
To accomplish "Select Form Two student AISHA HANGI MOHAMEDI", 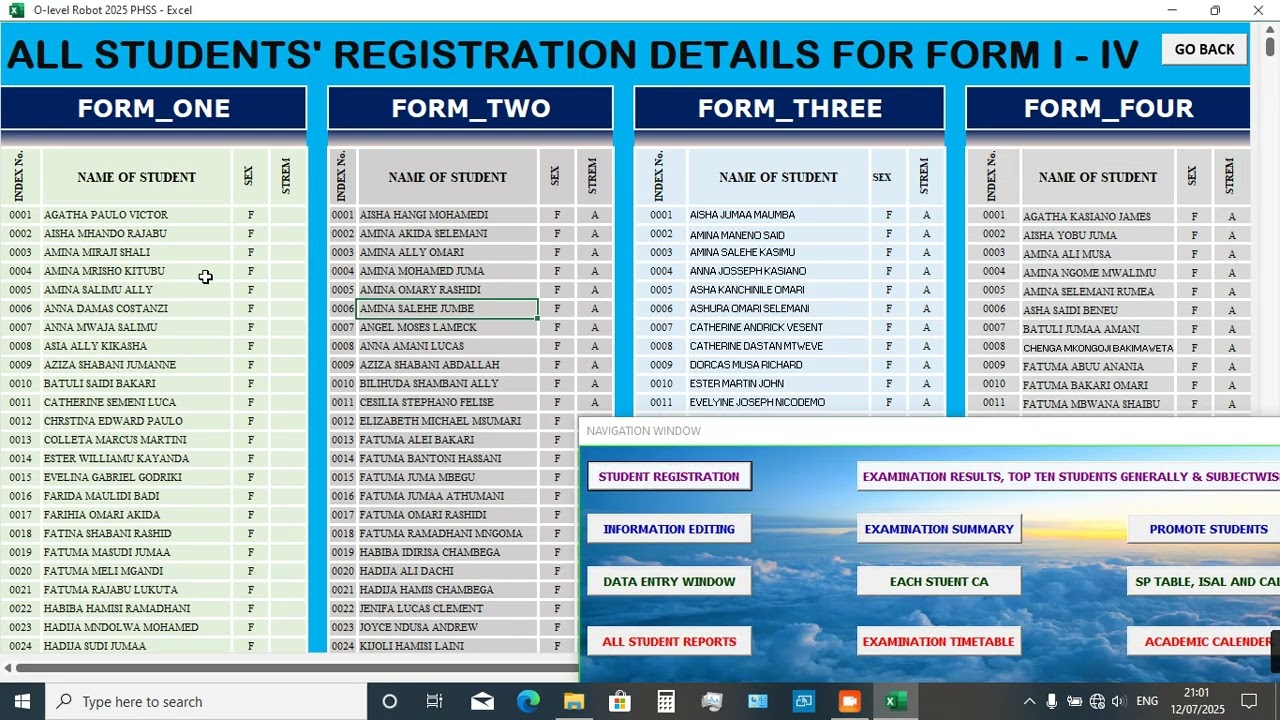I will [447, 215].
